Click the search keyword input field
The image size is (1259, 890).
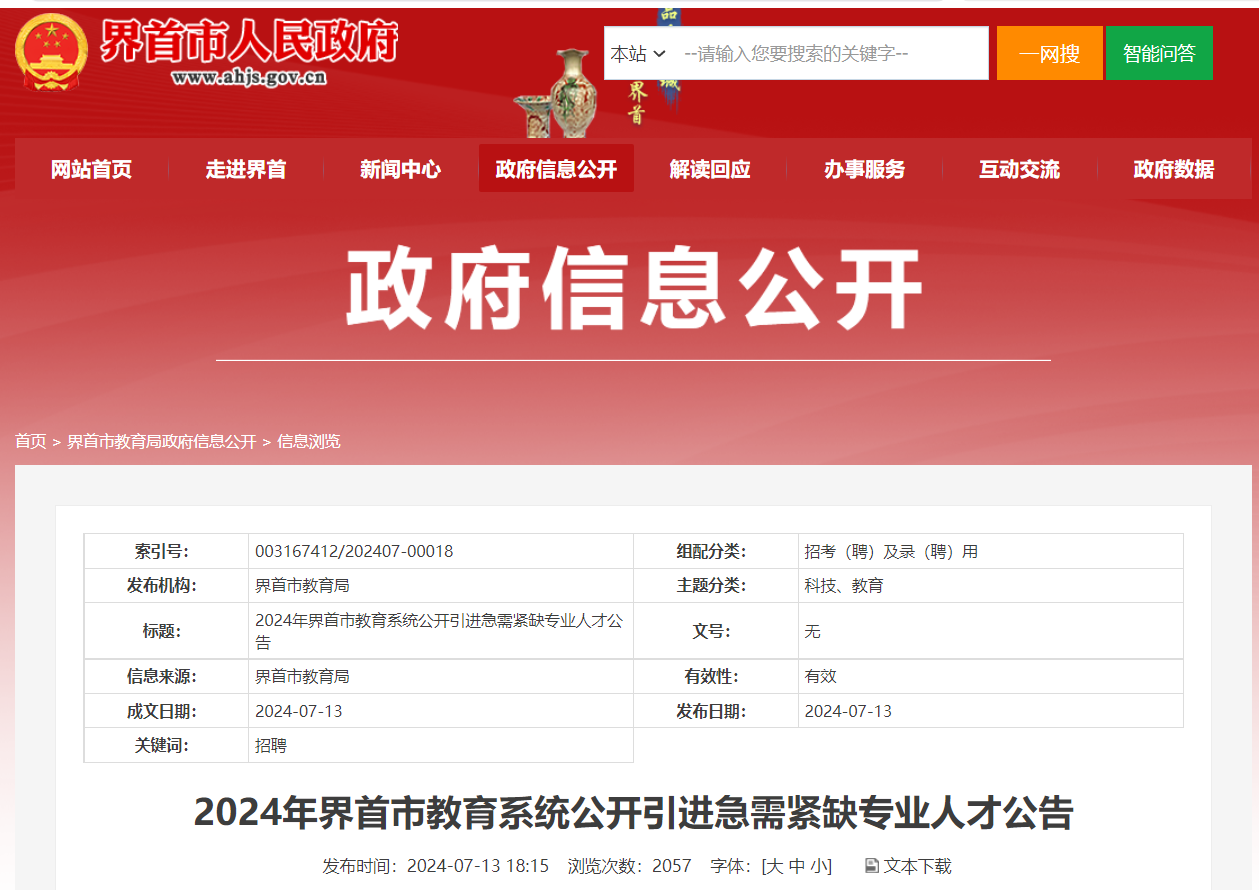tap(830, 54)
